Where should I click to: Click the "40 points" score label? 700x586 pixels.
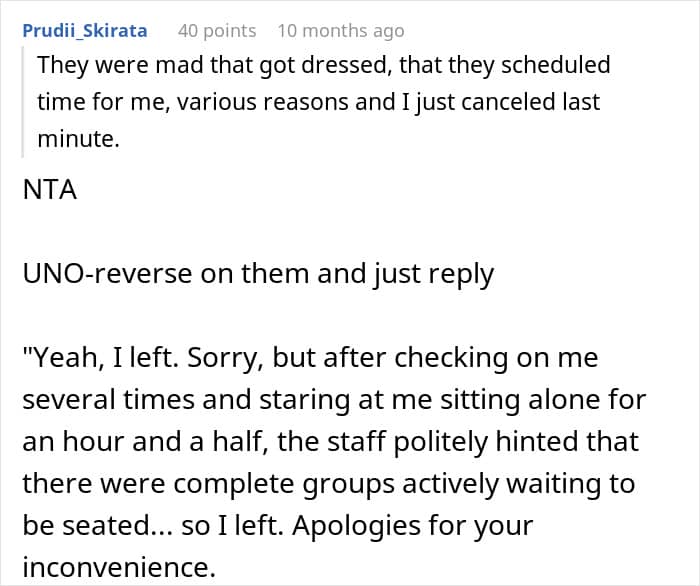point(217,31)
